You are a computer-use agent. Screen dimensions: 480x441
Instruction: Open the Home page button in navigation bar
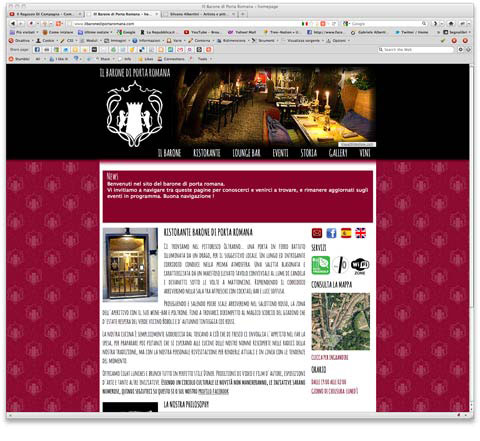451,24
